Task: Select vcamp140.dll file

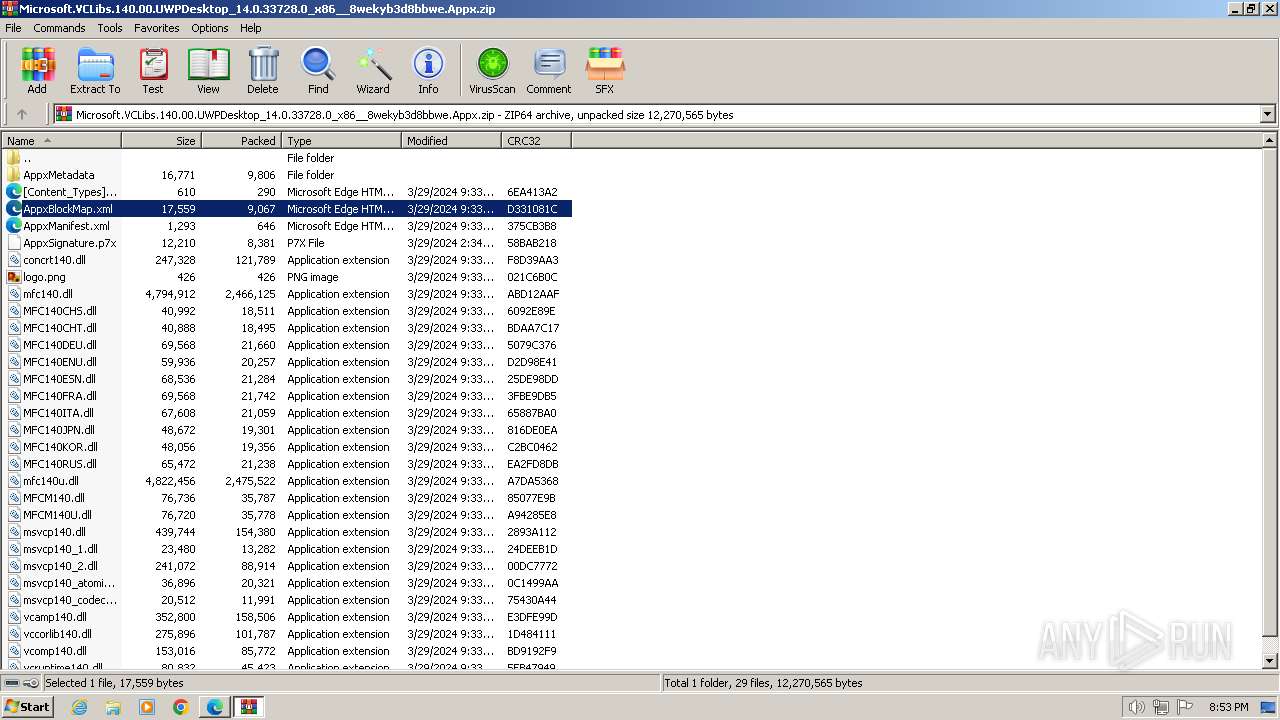Action: point(288,617)
